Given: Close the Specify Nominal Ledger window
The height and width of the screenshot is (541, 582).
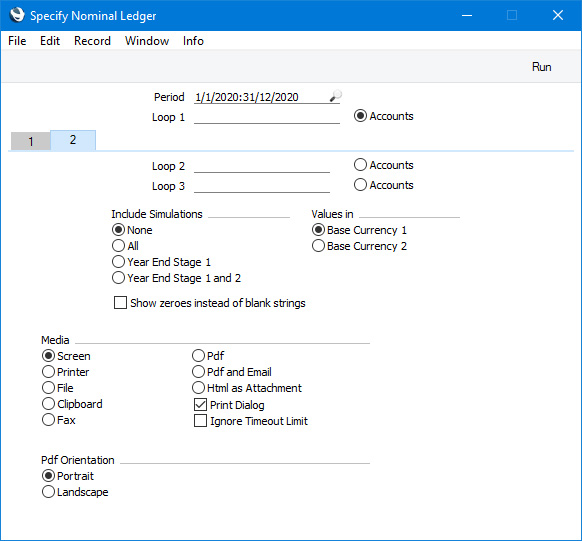Looking at the screenshot, I should [558, 15].
